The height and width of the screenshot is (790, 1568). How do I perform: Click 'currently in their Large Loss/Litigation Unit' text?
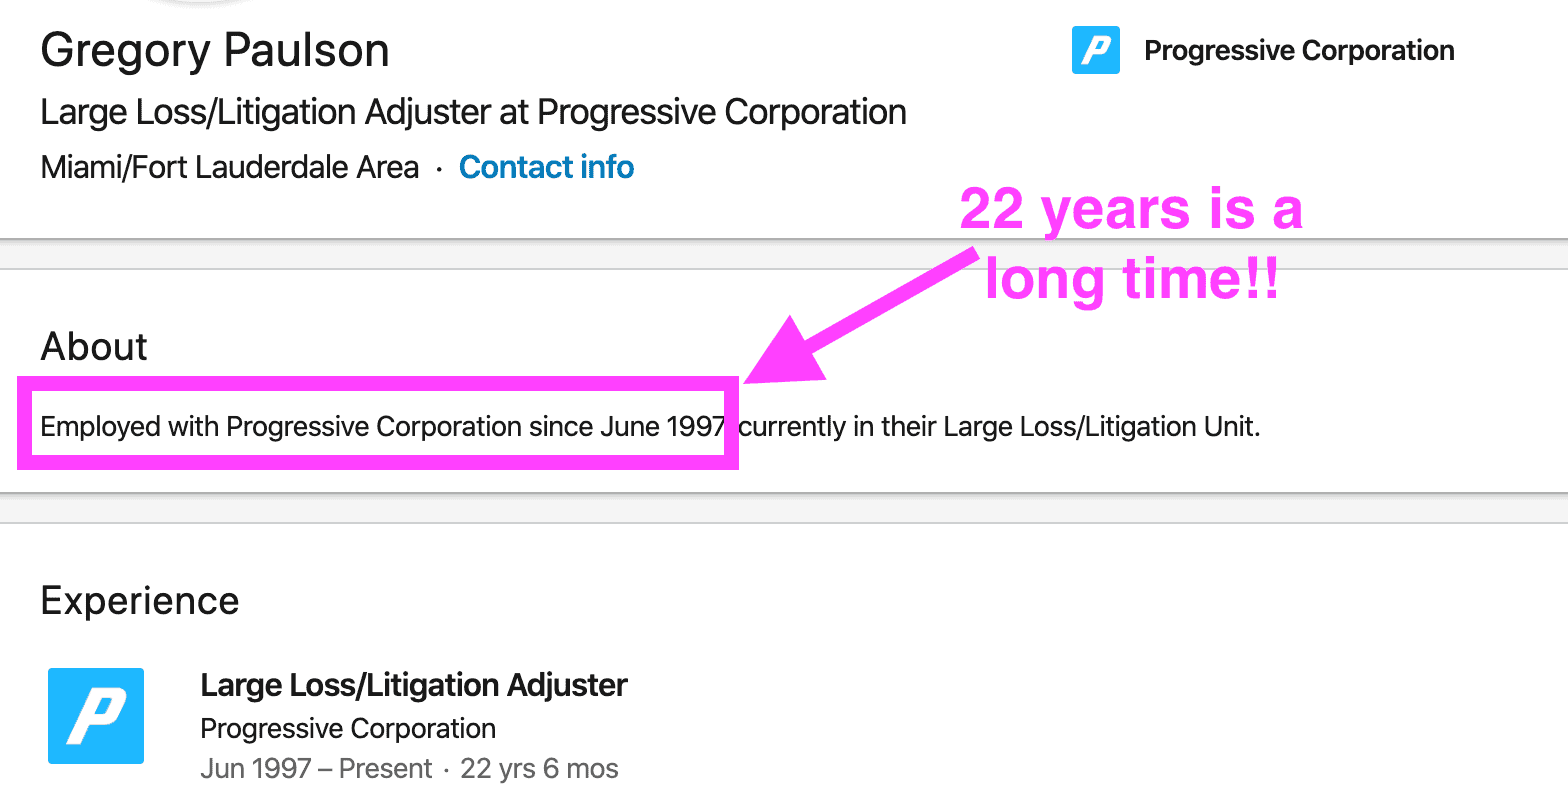pyautogui.click(x=998, y=427)
